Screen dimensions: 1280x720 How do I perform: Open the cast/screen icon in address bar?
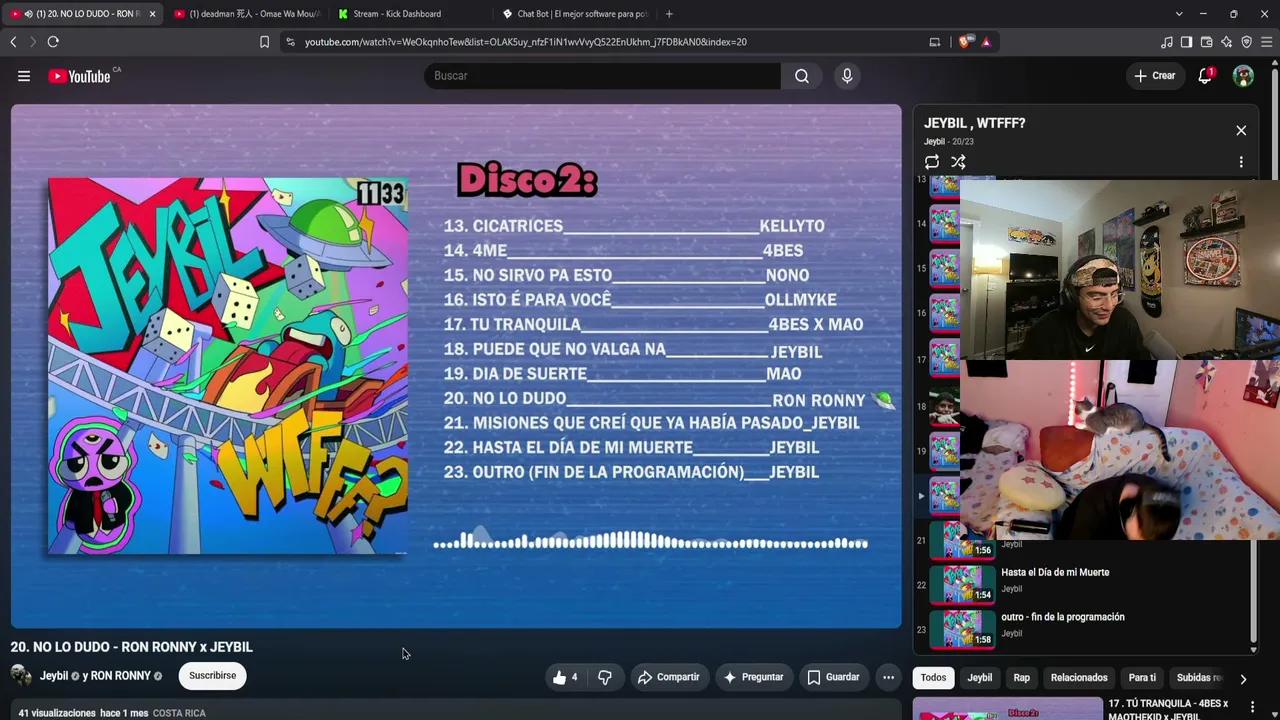(935, 42)
